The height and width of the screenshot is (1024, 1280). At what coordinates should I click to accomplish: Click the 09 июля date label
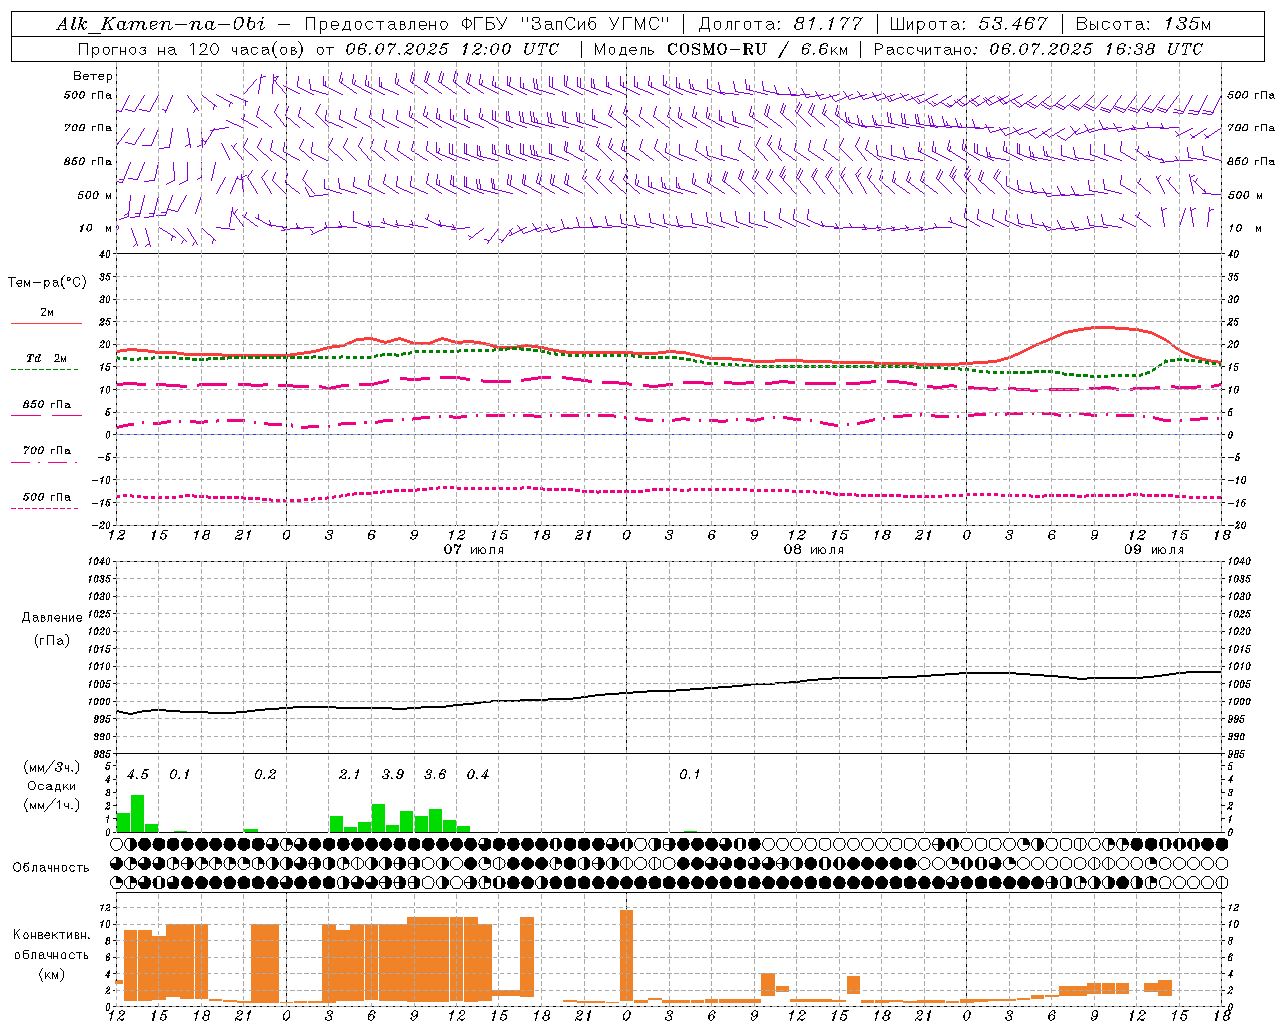[x=1153, y=550]
